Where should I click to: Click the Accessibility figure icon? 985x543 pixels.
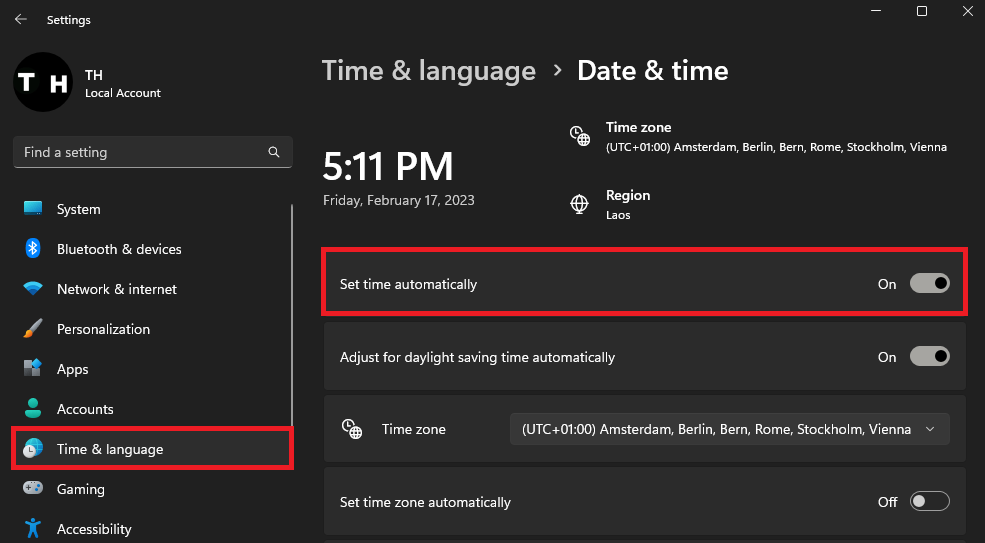pos(33,528)
